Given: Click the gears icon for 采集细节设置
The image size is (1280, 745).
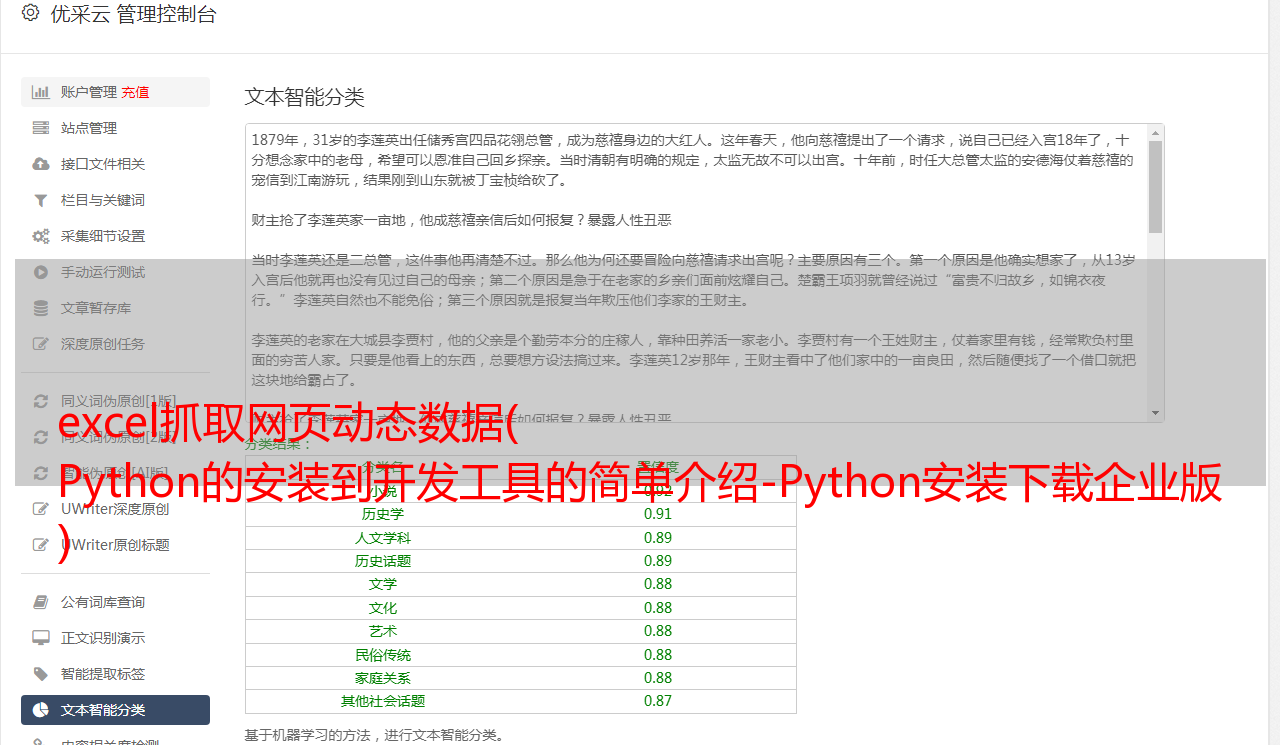Looking at the screenshot, I should (41, 236).
